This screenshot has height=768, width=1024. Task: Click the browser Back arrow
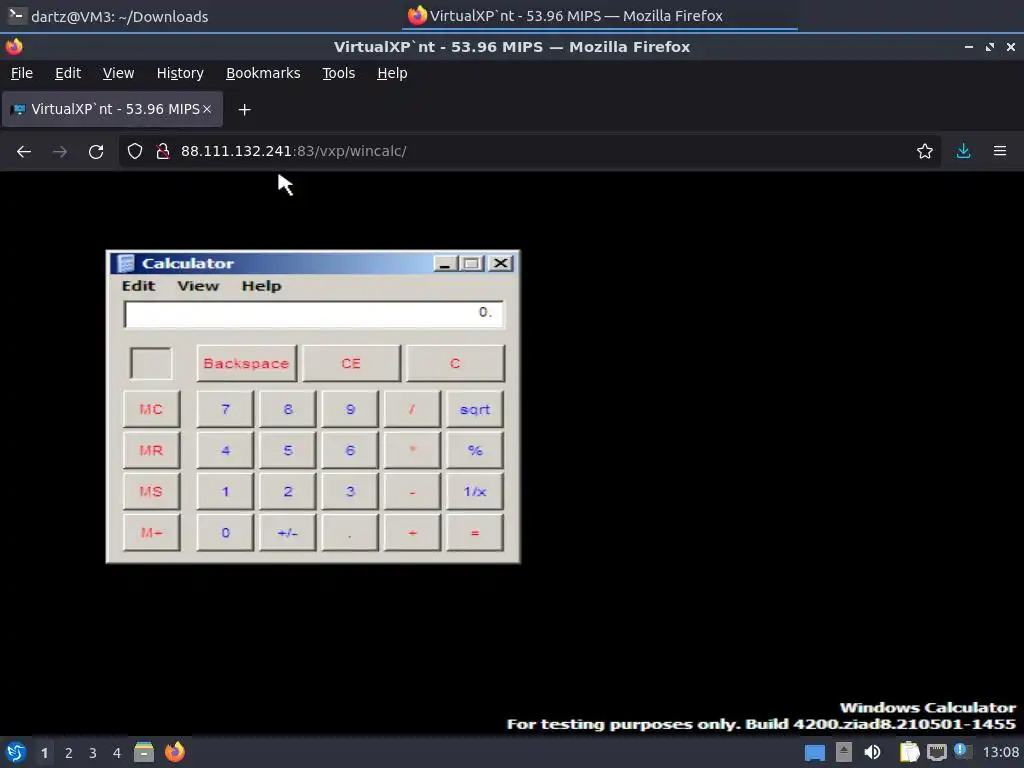click(24, 152)
